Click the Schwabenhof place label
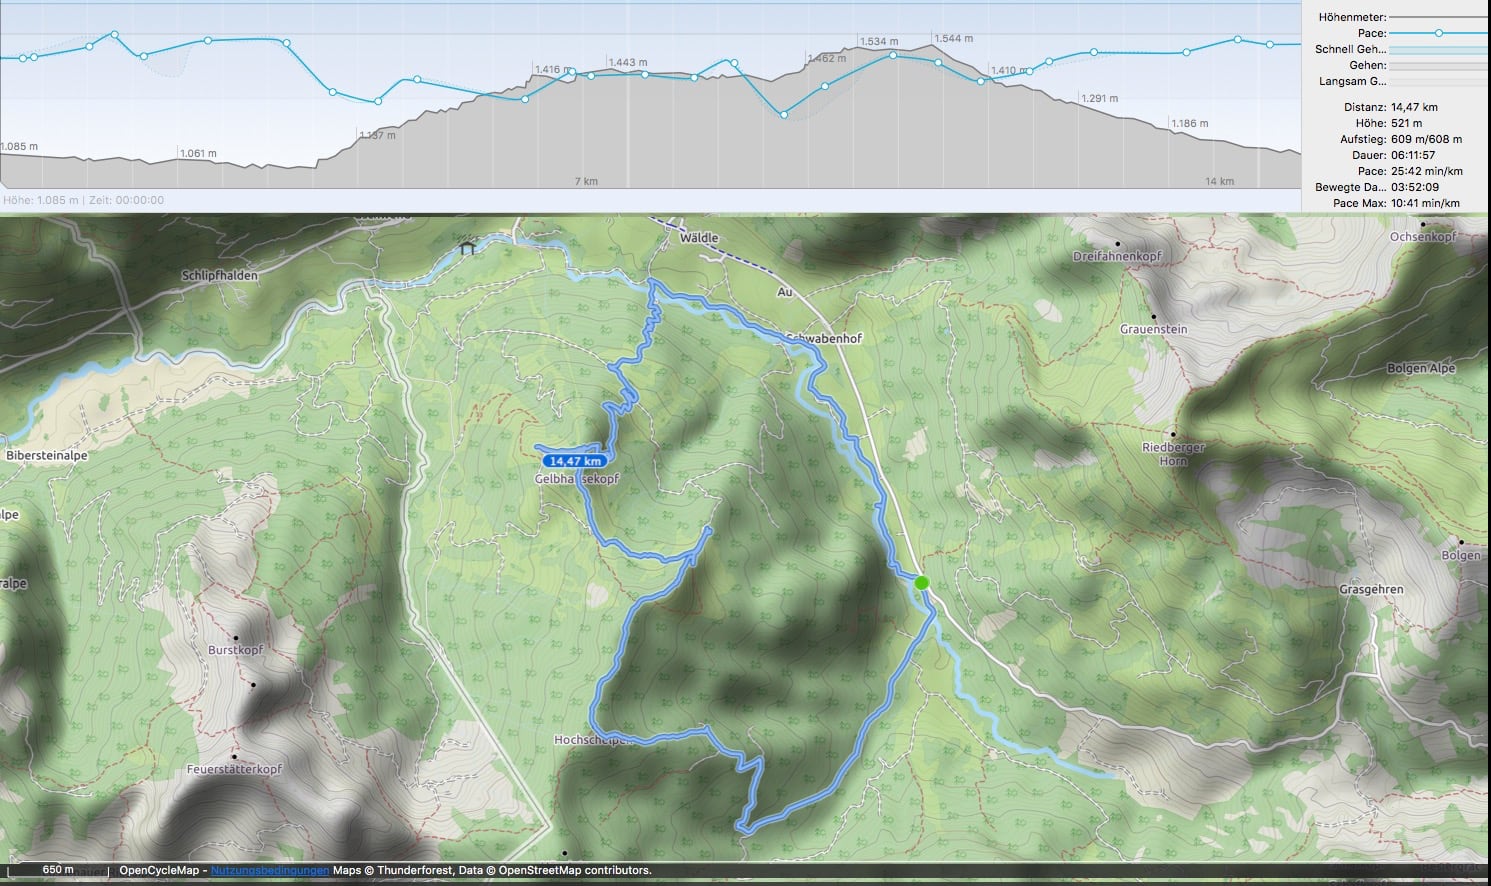Viewport: 1491px width, 886px height. (824, 339)
